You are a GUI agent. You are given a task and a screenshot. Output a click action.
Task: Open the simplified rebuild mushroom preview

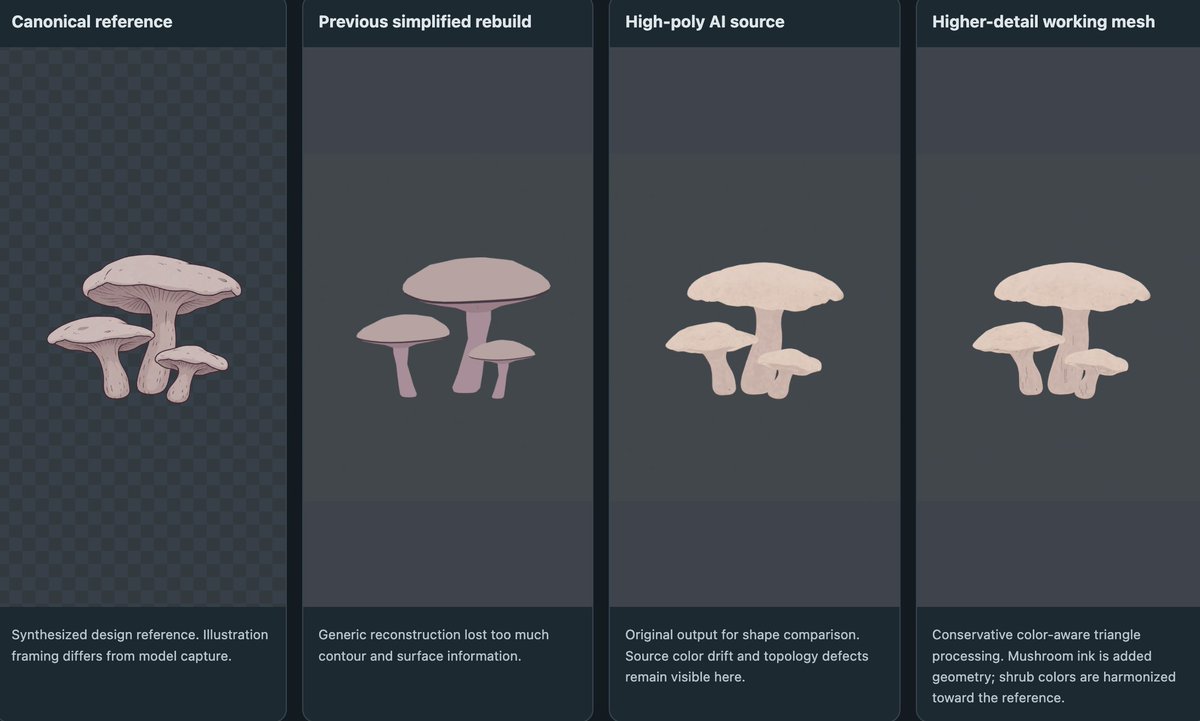point(453,327)
